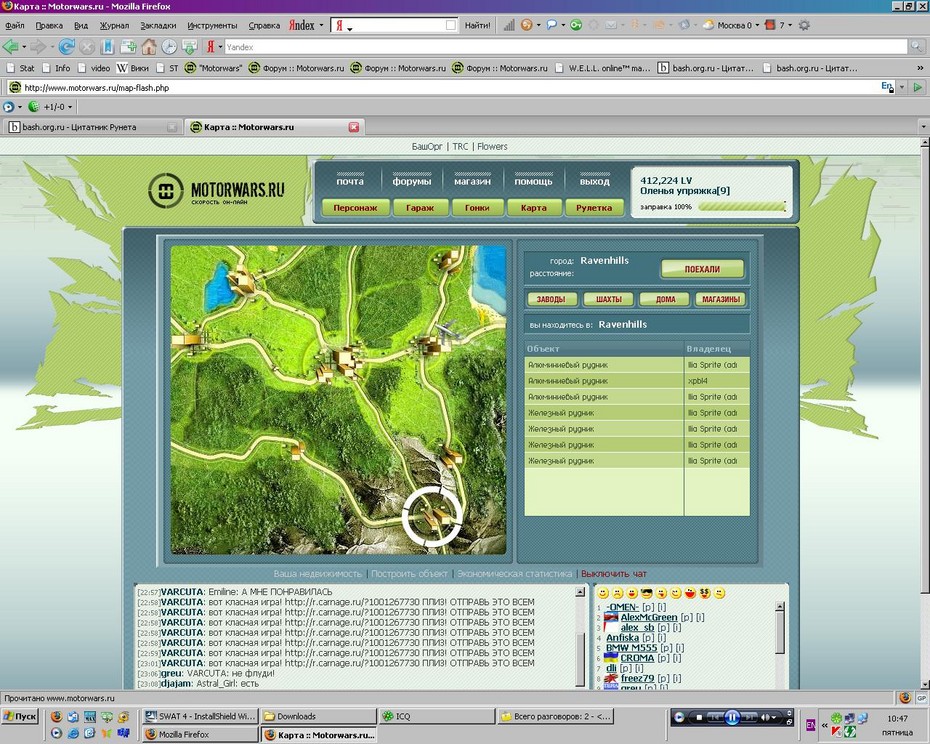The width and height of the screenshot is (930, 744).
Task: Open the address bar history dropdown
Action: (x=902, y=87)
